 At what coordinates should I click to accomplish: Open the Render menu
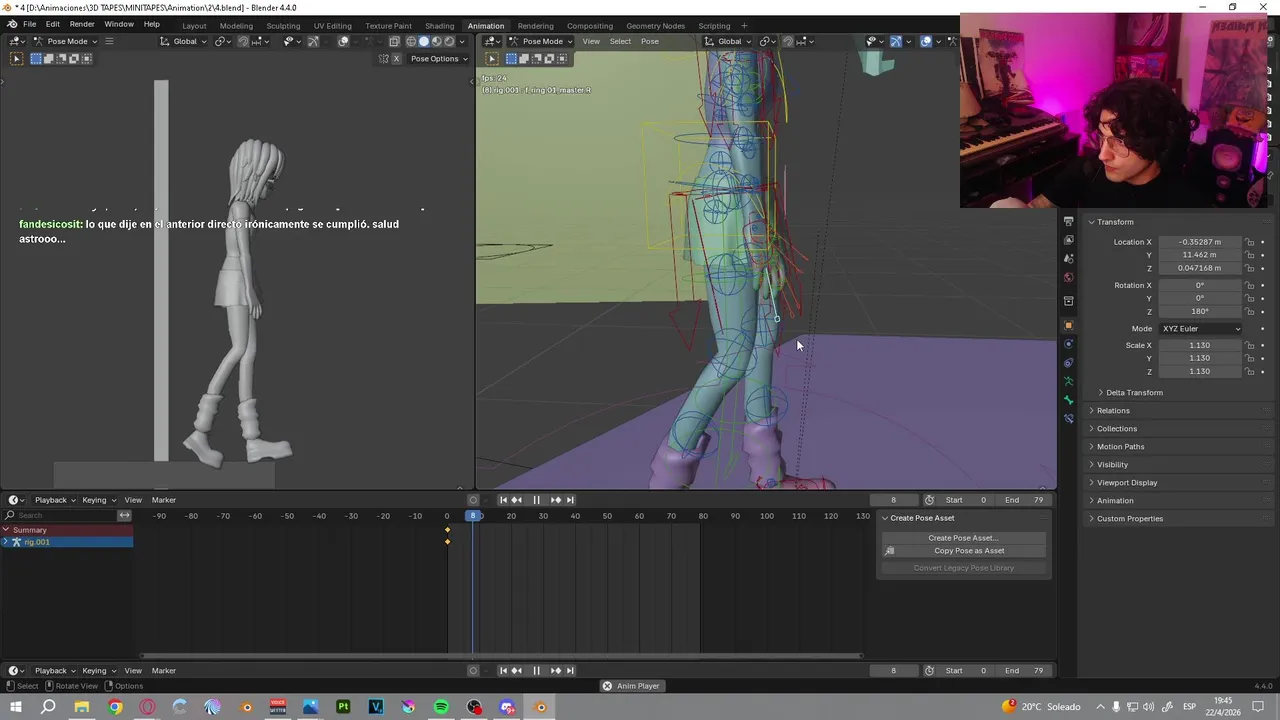[82, 24]
